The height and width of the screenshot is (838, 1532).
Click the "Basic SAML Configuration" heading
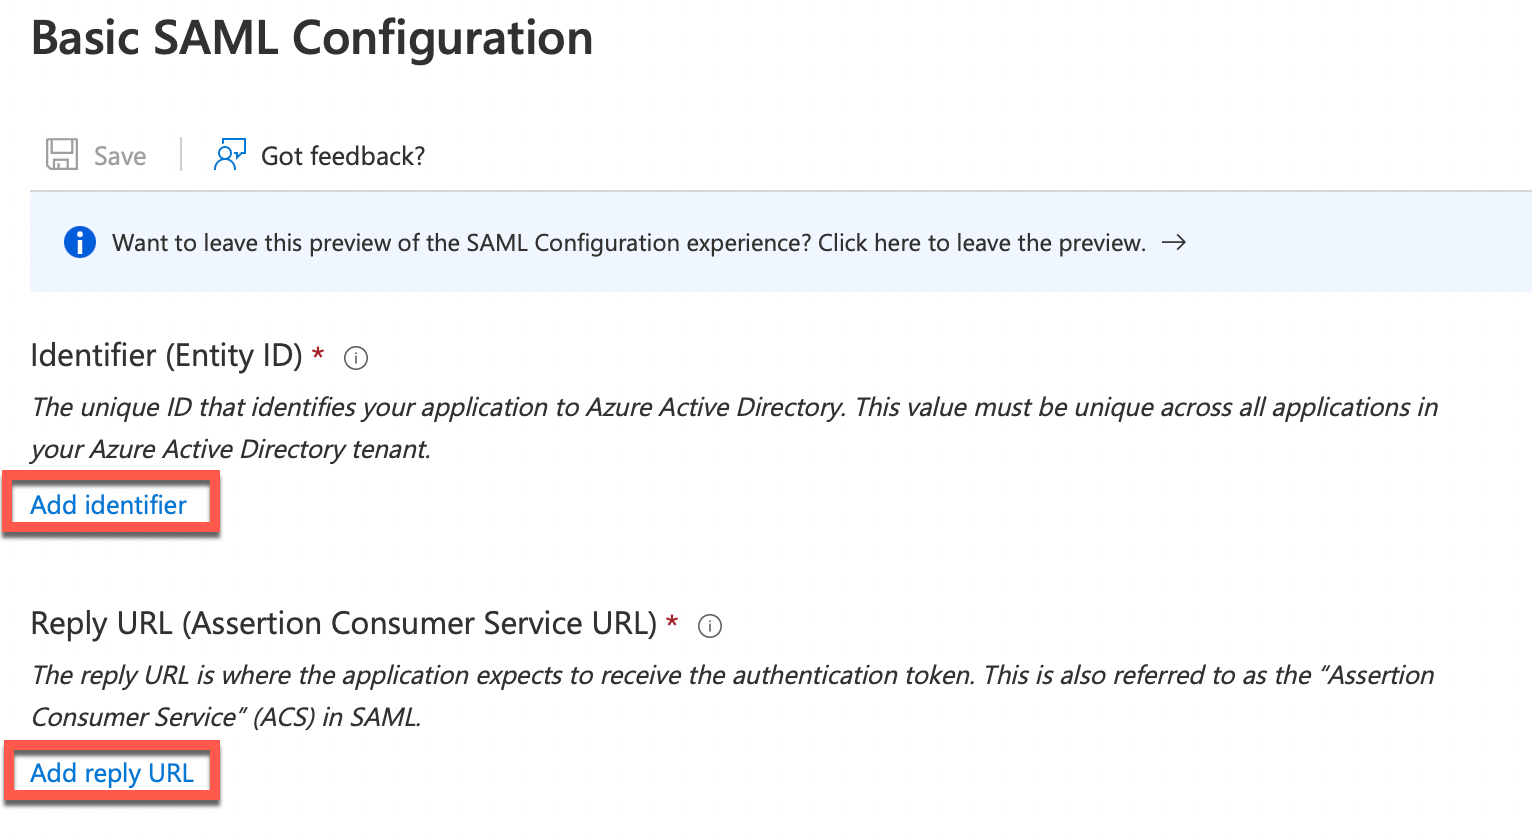312,38
